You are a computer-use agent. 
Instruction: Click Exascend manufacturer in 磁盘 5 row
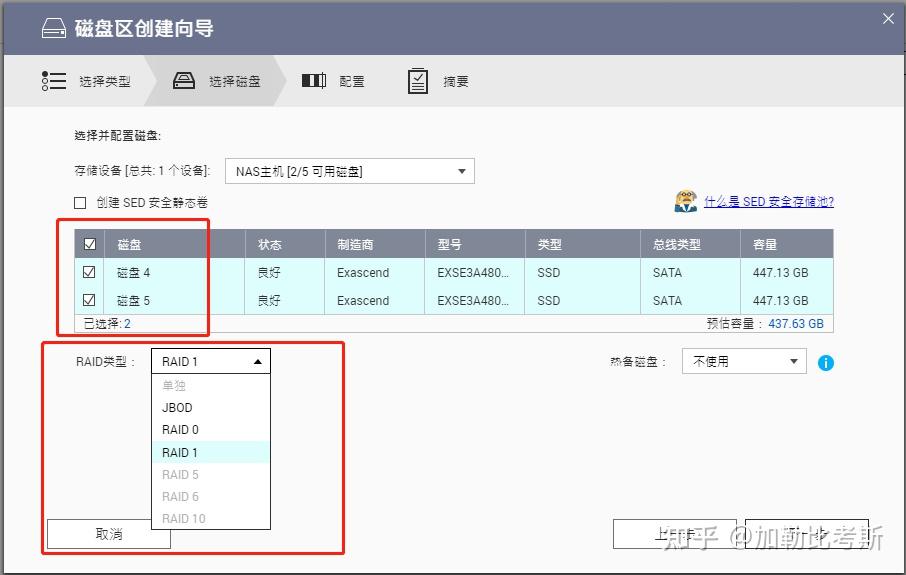click(x=363, y=301)
